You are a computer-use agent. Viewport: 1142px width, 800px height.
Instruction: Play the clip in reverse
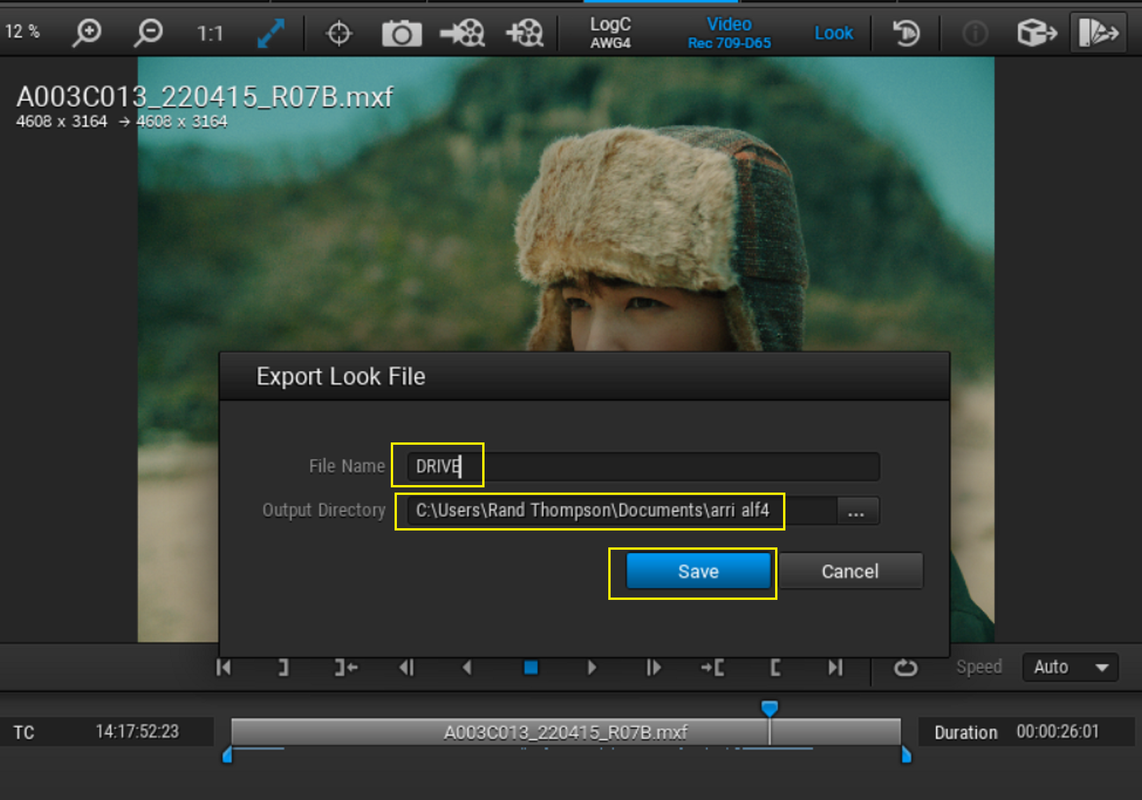coord(467,667)
